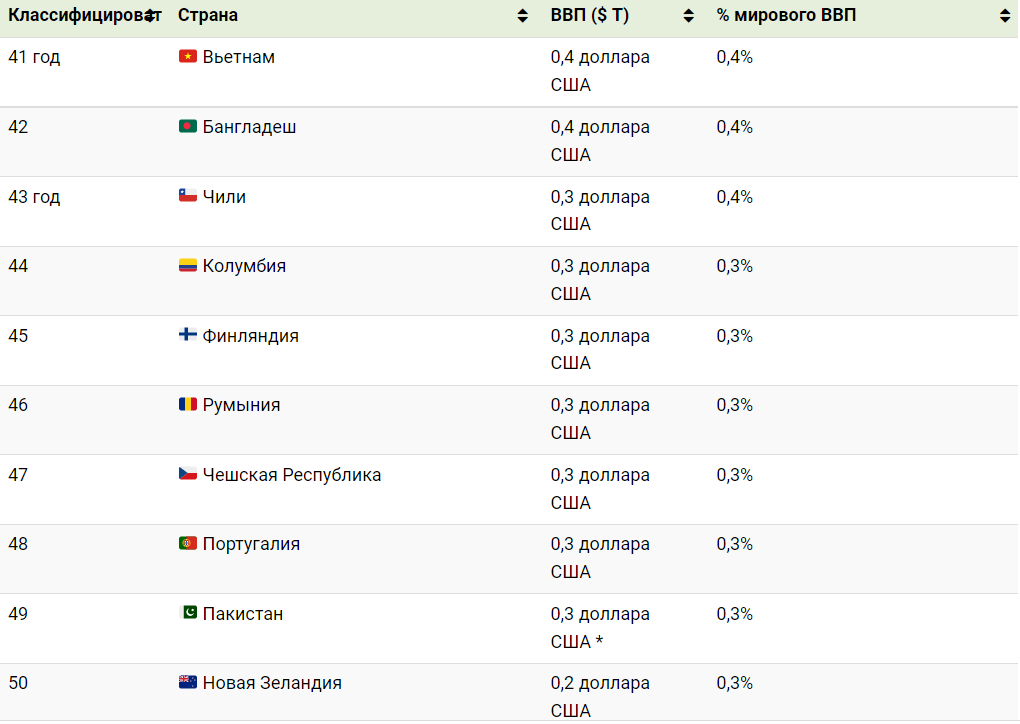Click the Страна column header label

[208, 16]
